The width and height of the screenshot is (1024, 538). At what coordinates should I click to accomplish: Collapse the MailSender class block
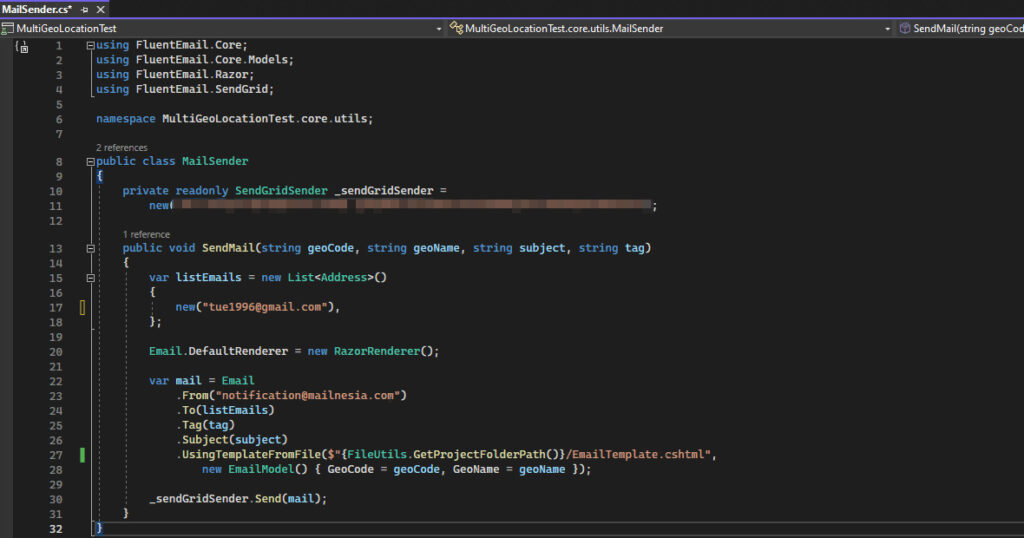[x=91, y=162]
